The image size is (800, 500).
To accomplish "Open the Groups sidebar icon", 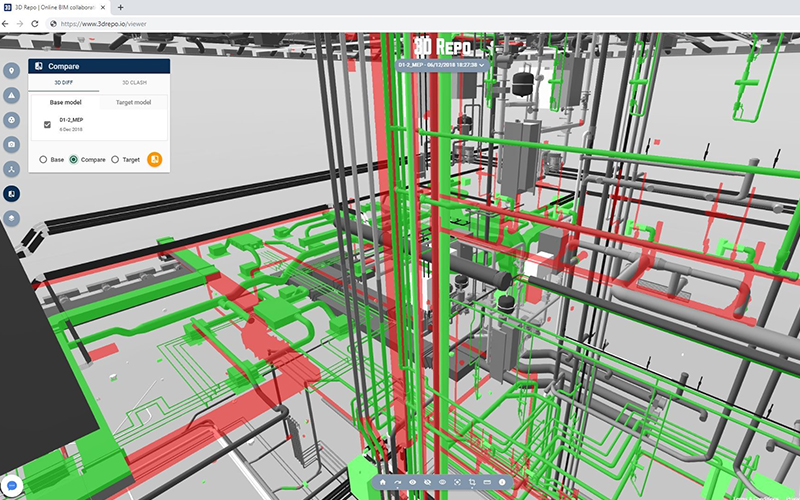I will 12,120.
